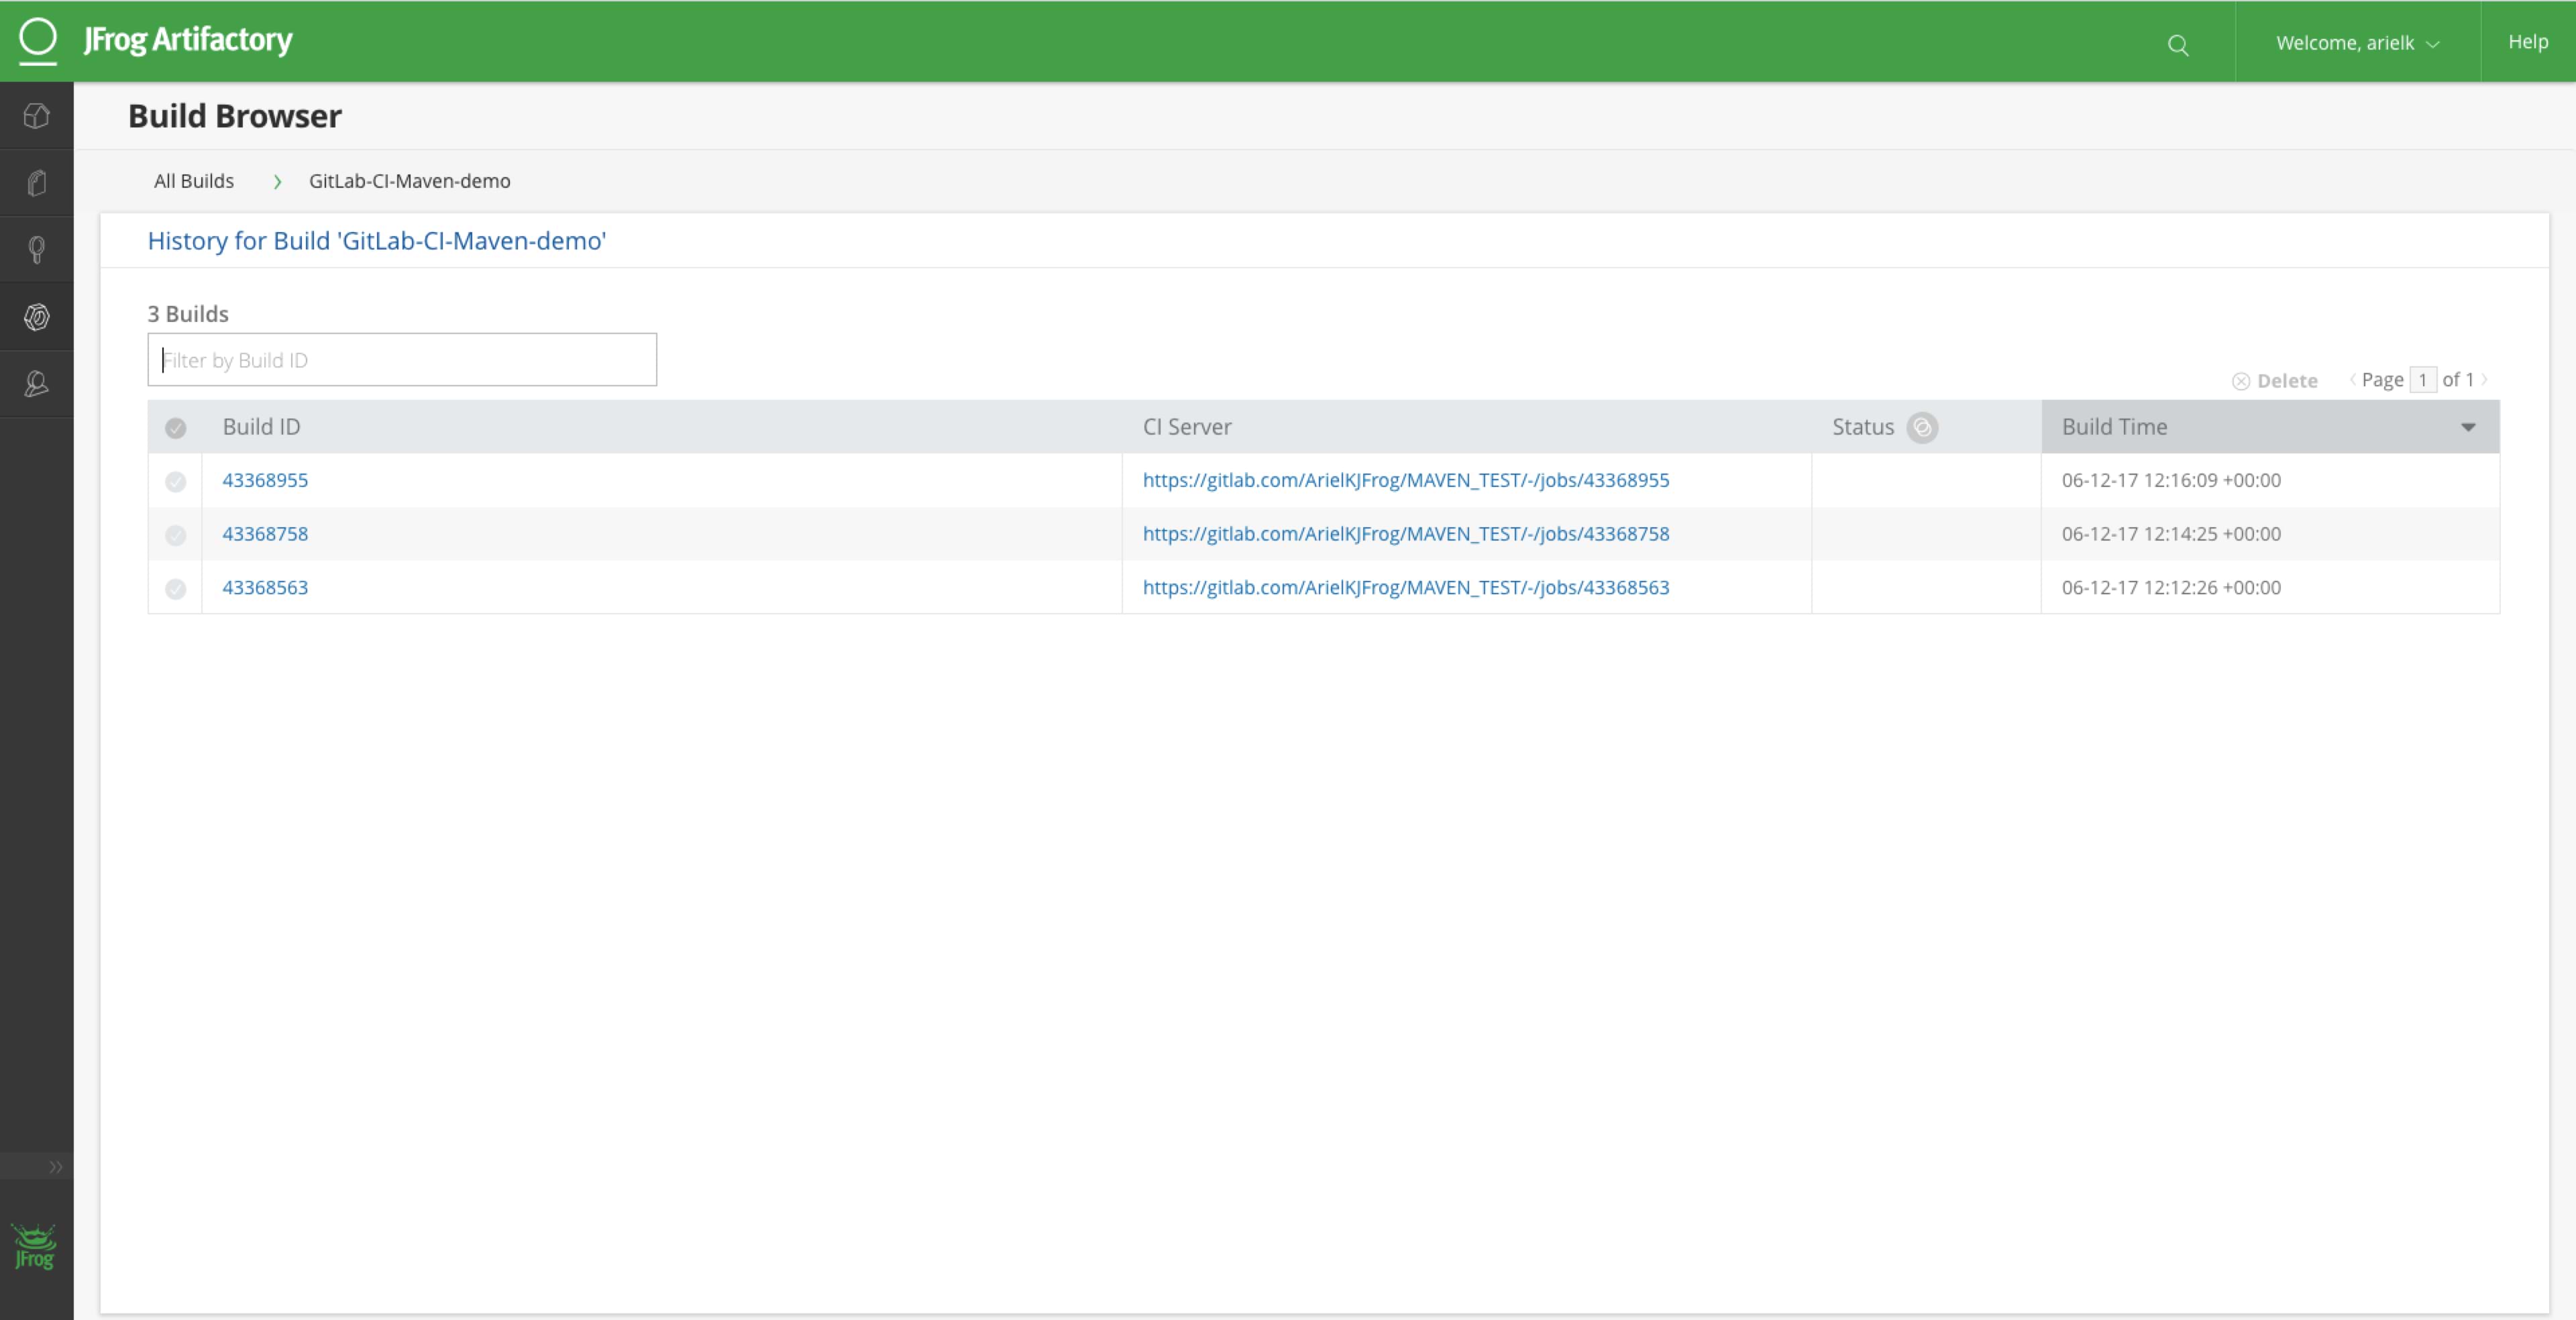Open the Admin (user) icon in the sidebar

point(36,384)
